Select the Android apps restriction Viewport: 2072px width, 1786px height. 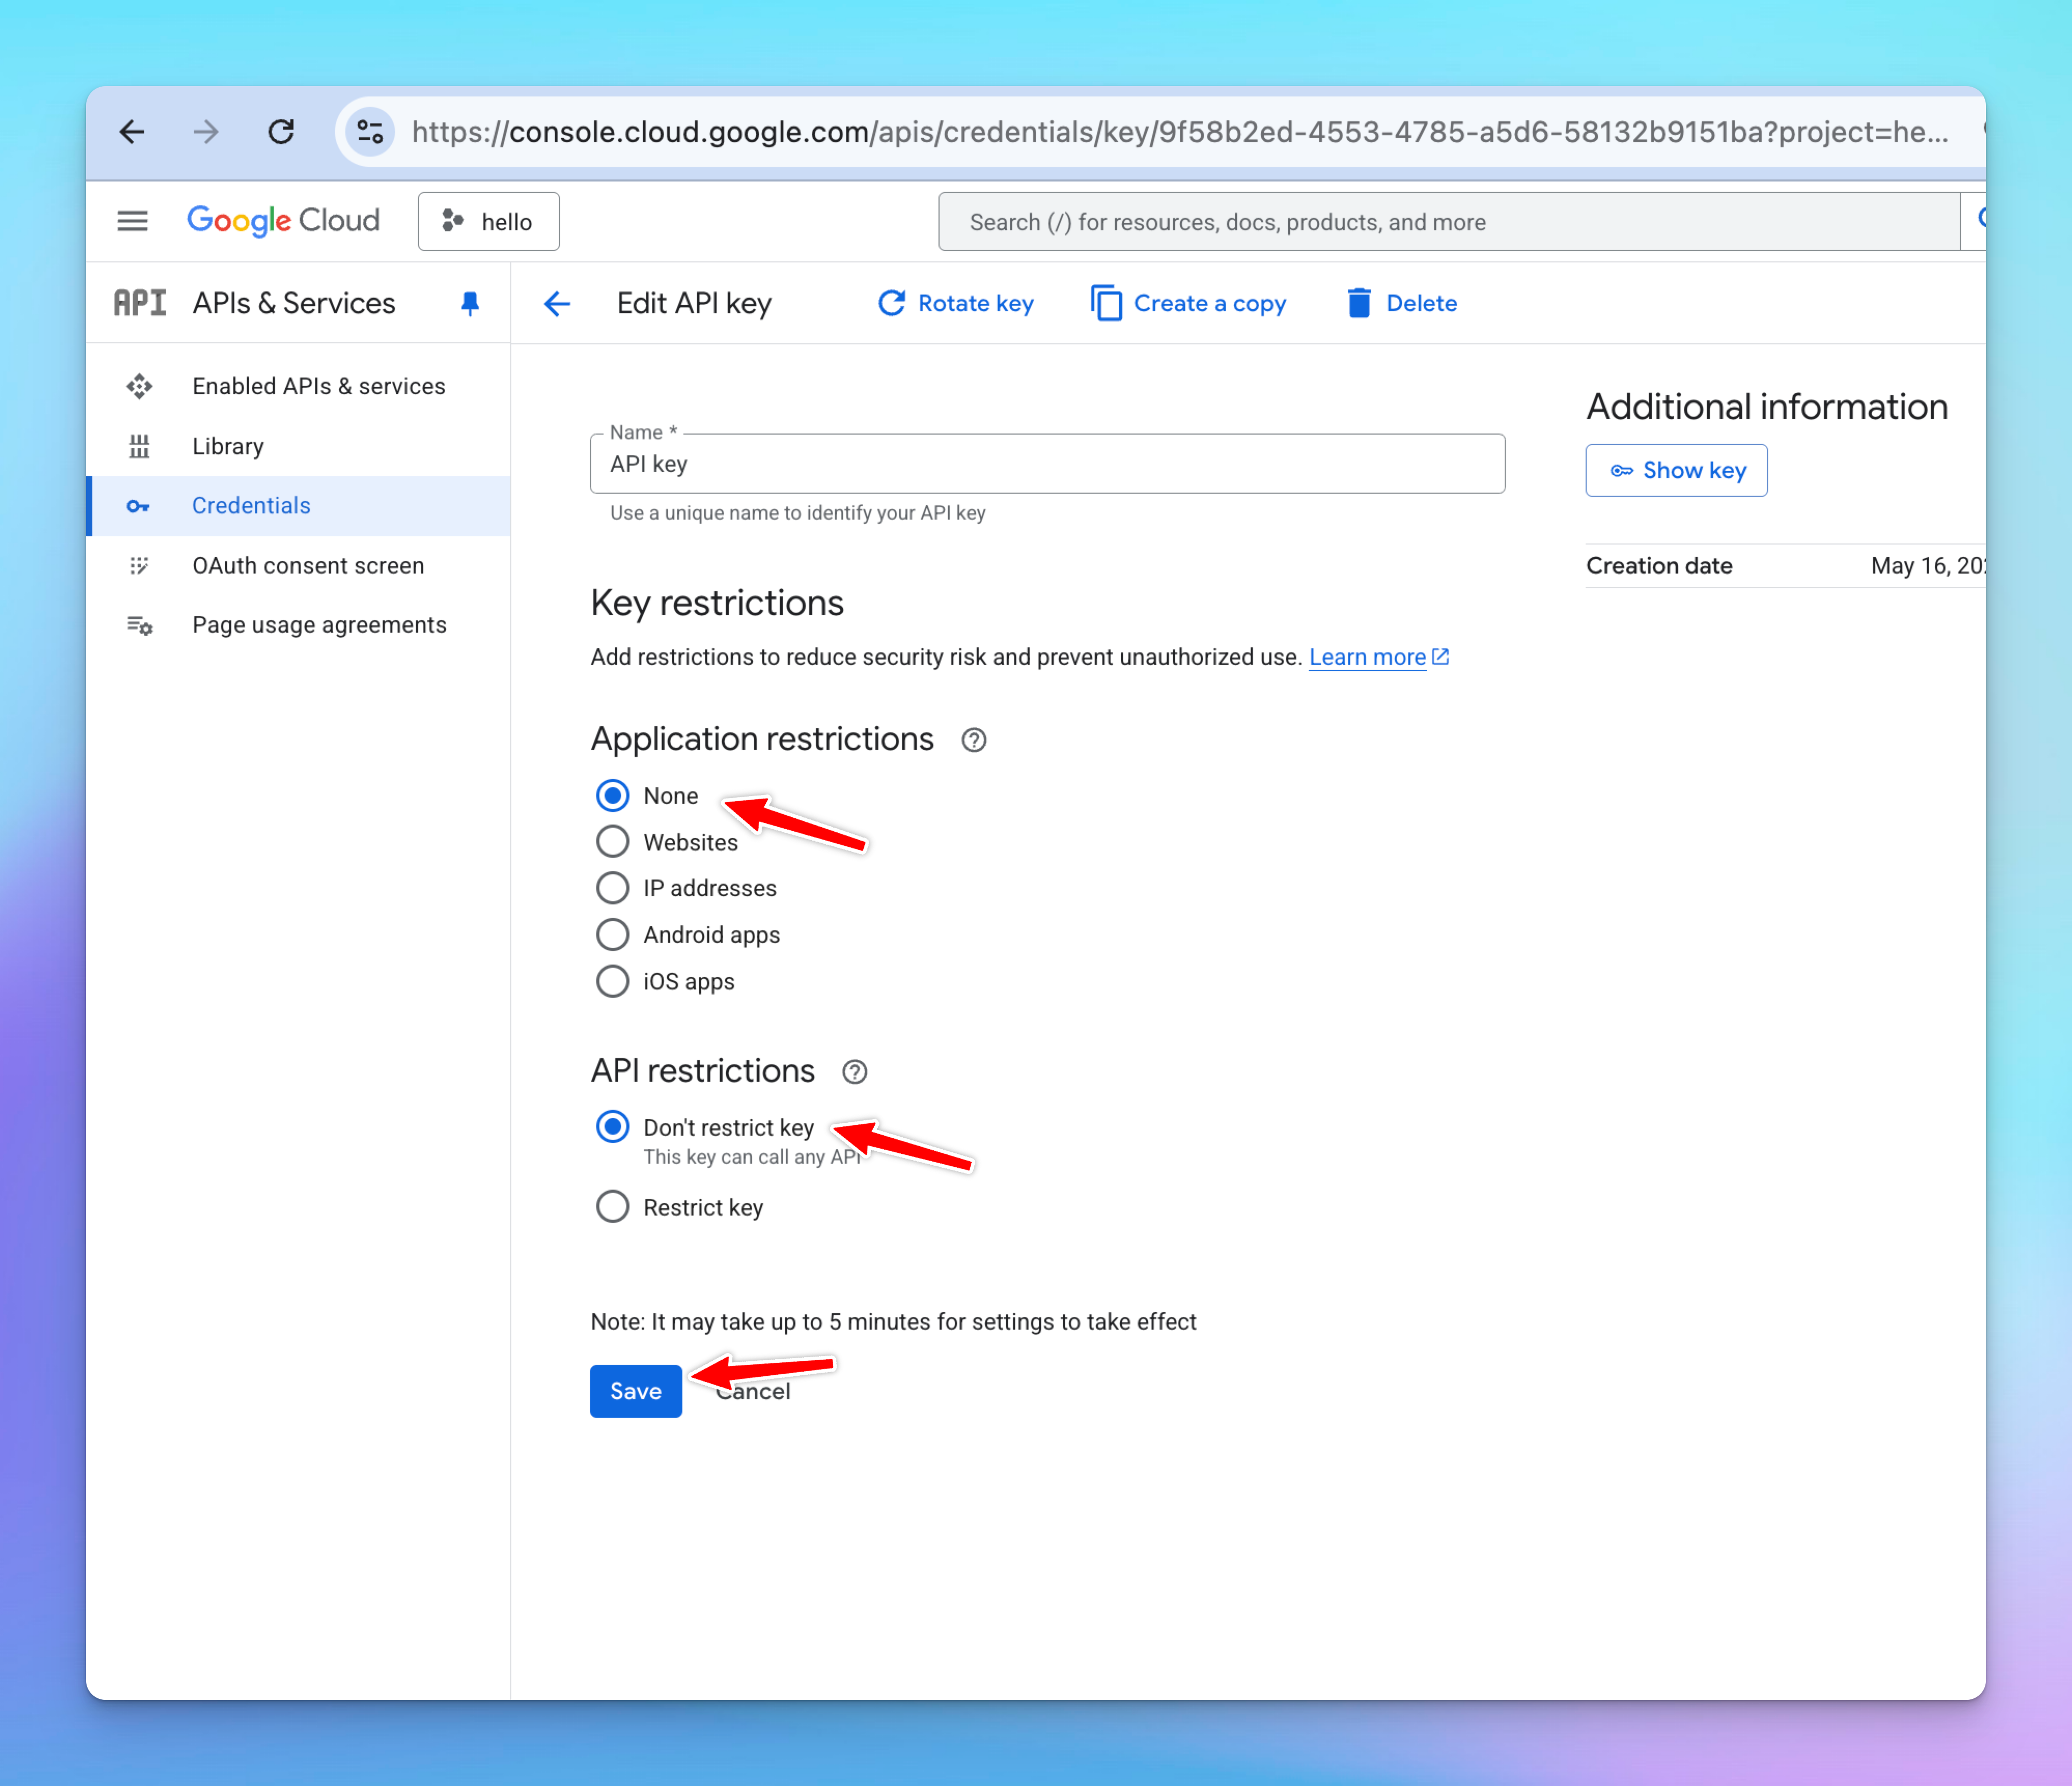pyautogui.click(x=613, y=935)
